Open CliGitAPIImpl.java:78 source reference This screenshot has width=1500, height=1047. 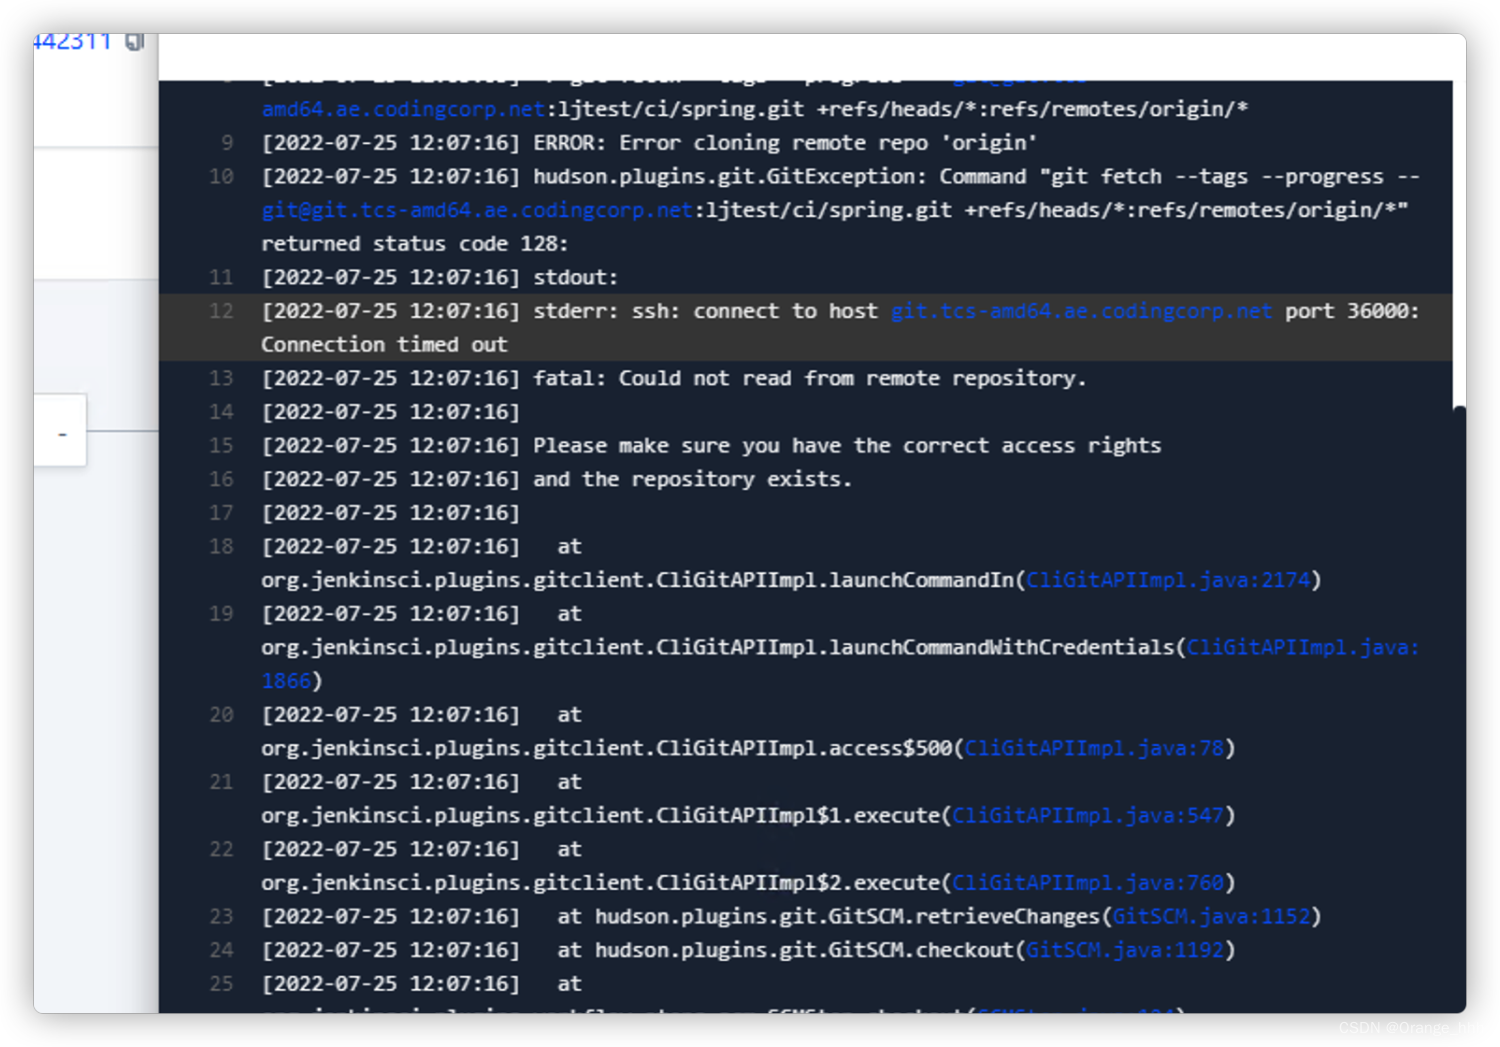1094,748
